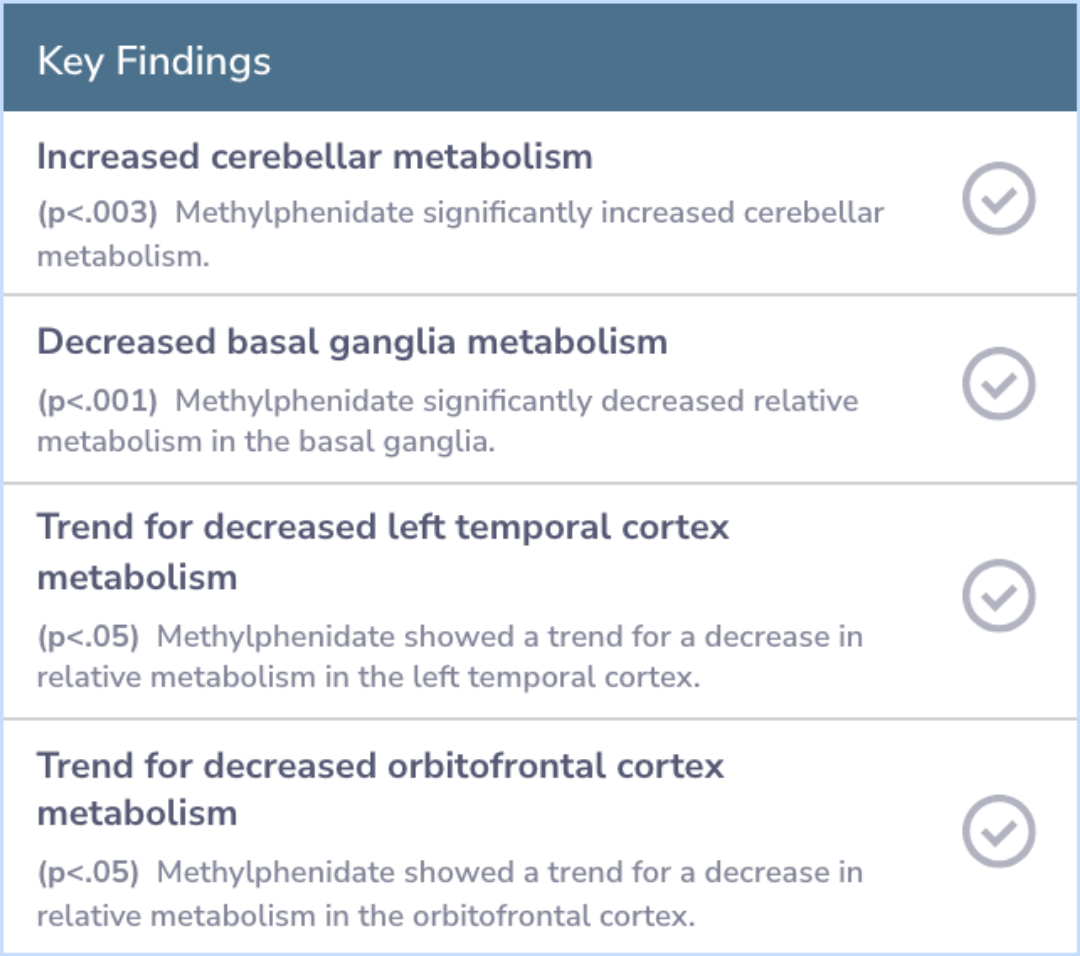Image resolution: width=1080 pixels, height=956 pixels.
Task: Click the (p<.003) value label
Action: click(x=97, y=213)
